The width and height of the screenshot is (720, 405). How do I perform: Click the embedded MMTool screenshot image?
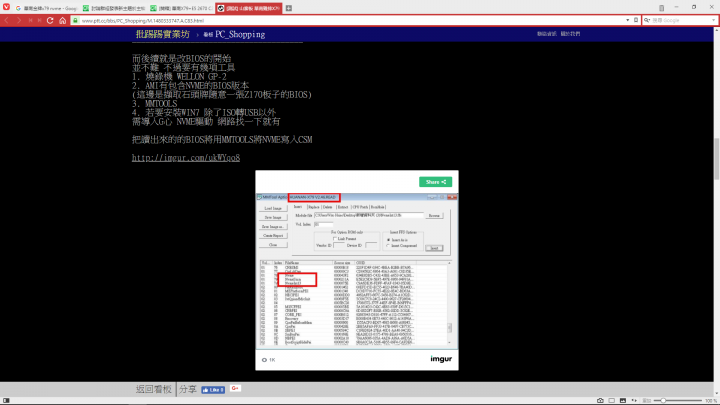point(357,271)
